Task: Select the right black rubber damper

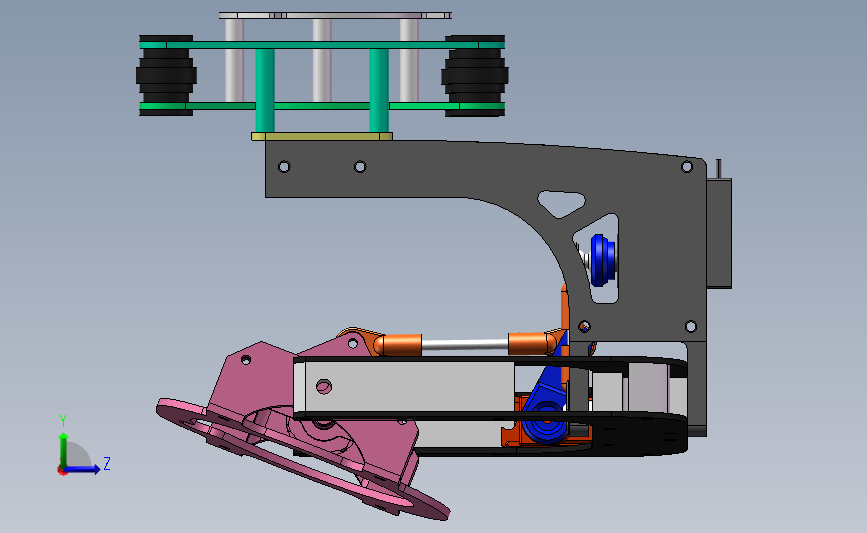Action: (475, 76)
